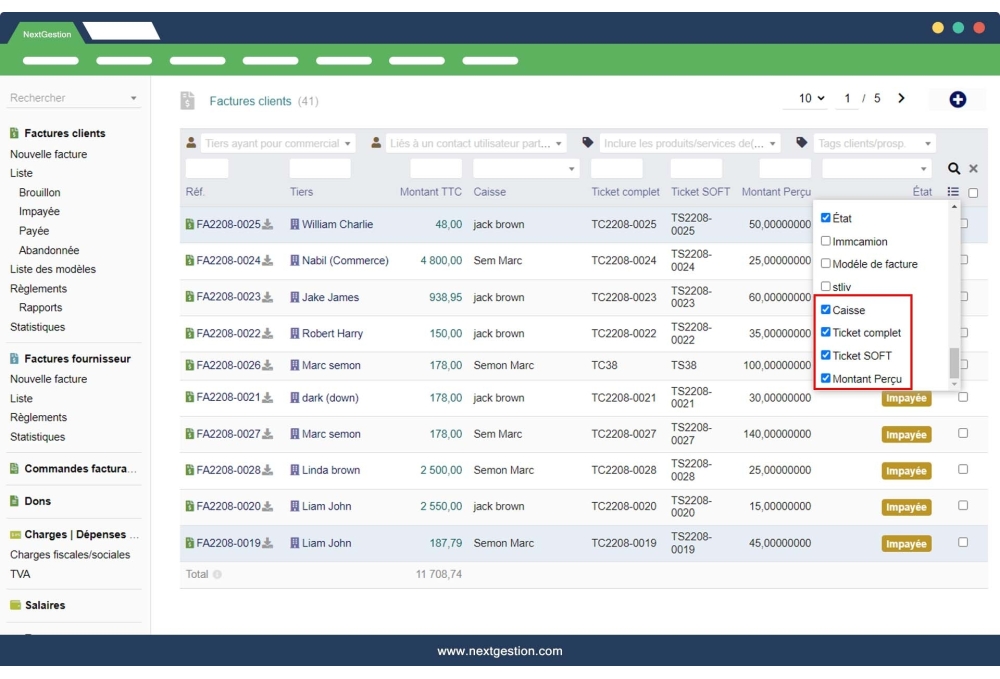The width and height of the screenshot is (1000, 679).
Task: Open third party William Charlie
Action: coord(337,224)
